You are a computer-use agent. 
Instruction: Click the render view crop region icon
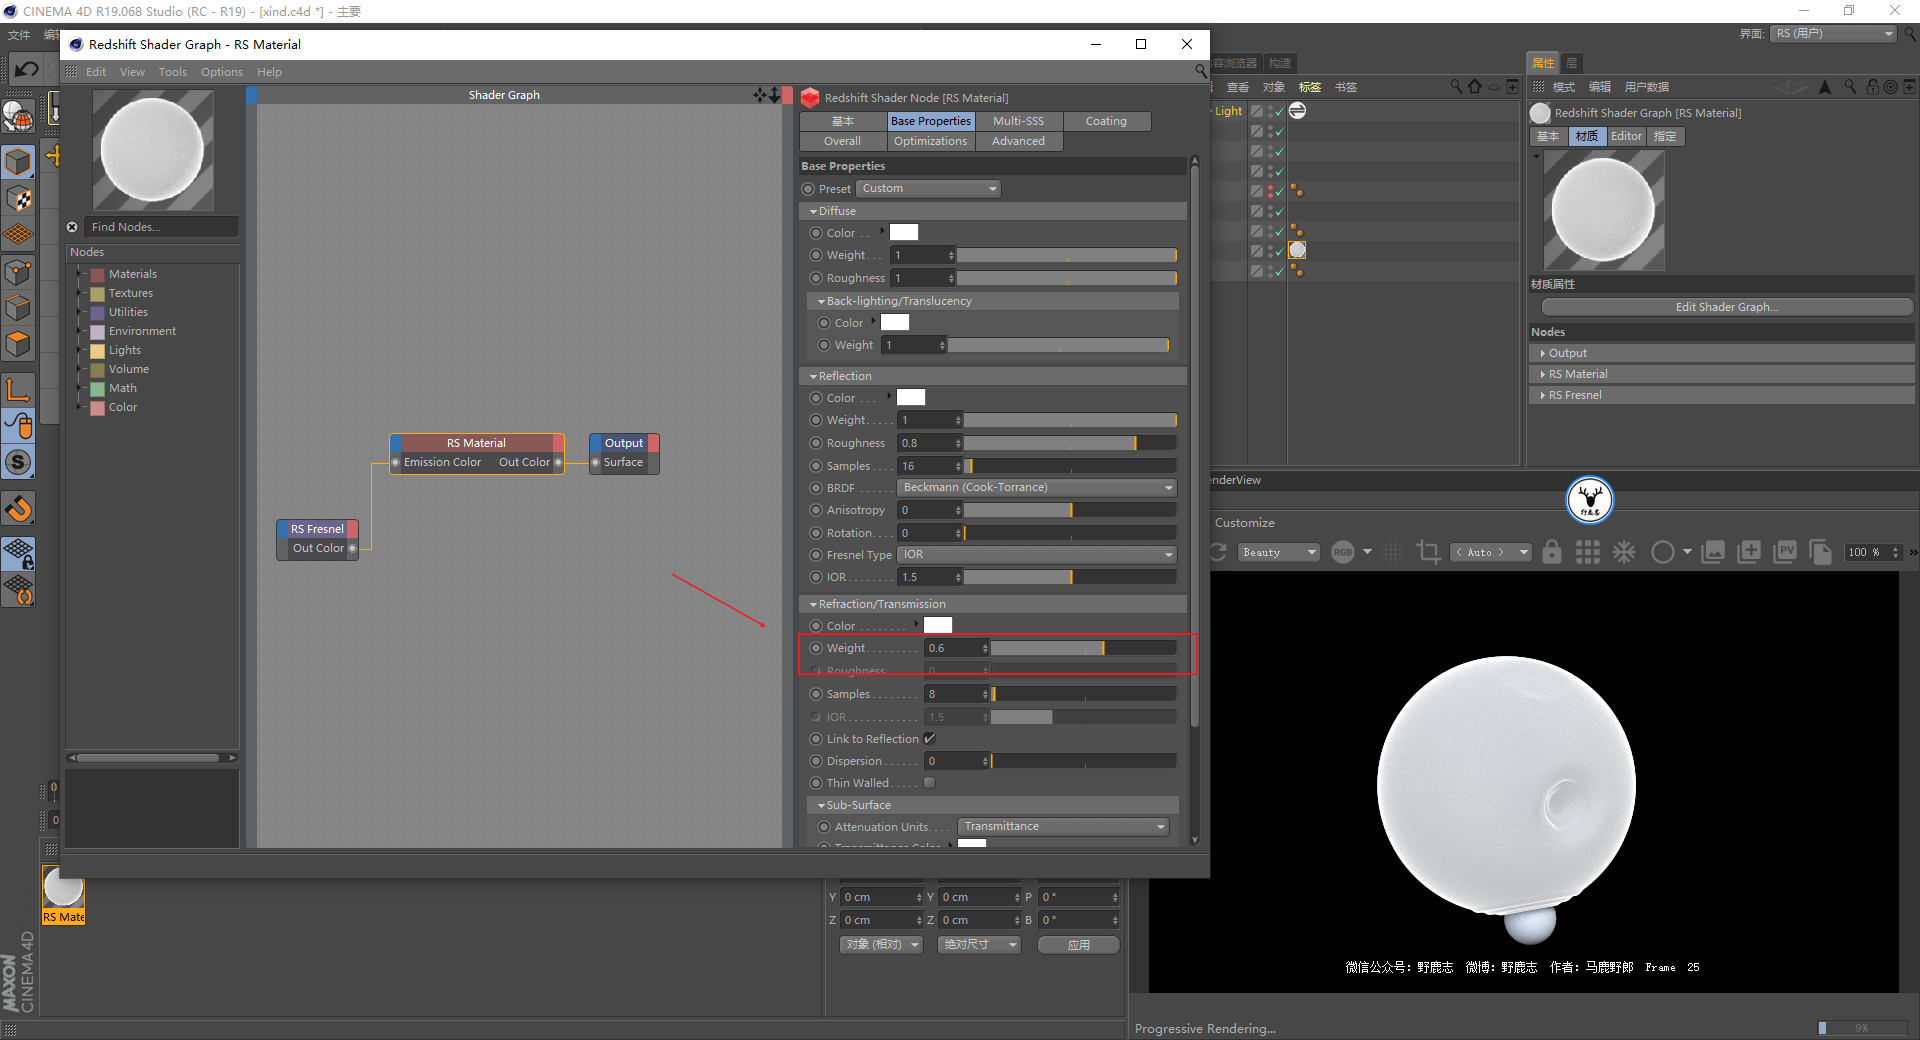(1429, 552)
